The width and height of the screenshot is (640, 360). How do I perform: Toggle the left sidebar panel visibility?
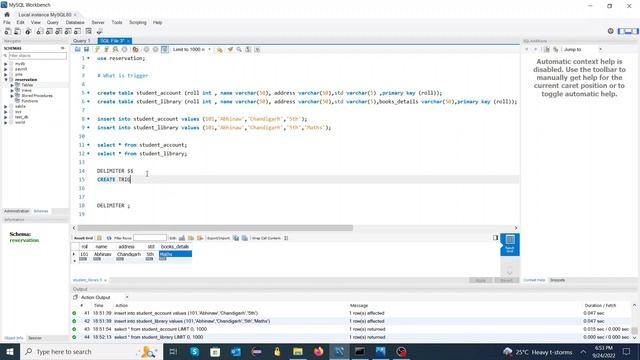pyautogui.click(x=621, y=31)
